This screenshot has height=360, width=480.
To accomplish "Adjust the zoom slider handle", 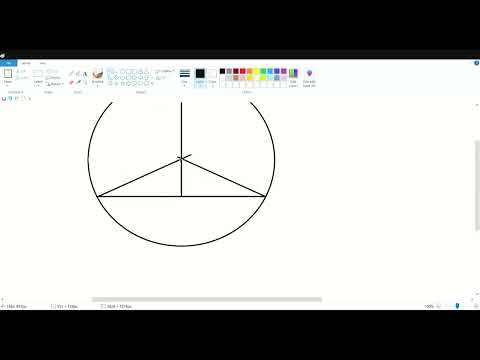I will (x=457, y=306).
